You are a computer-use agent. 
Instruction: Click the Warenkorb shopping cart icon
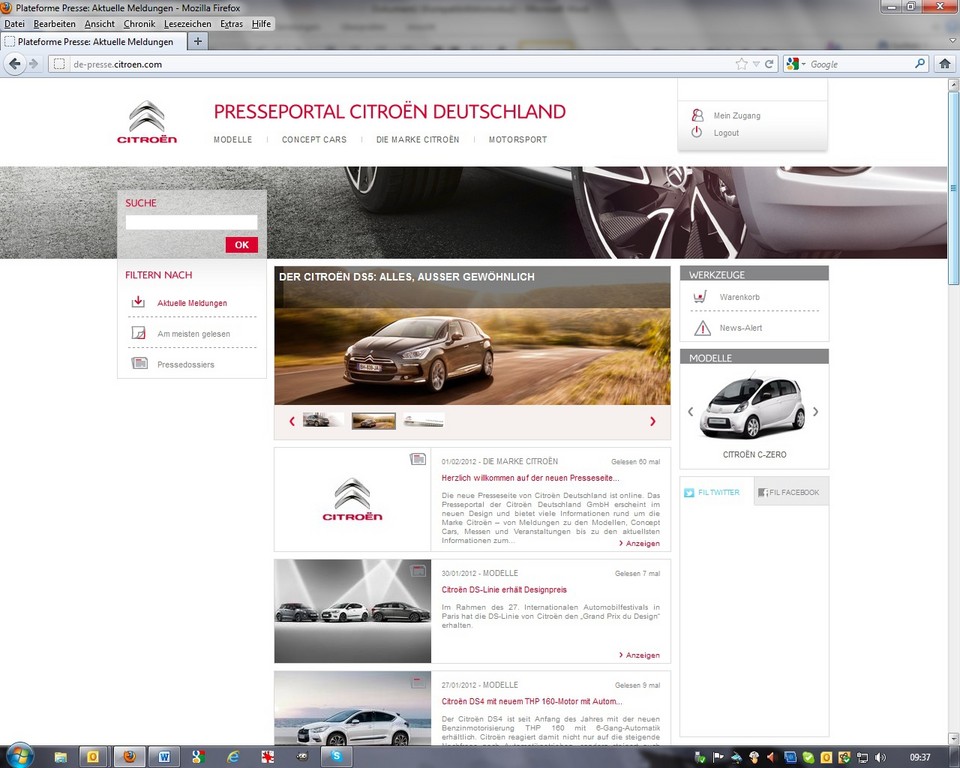coord(700,296)
